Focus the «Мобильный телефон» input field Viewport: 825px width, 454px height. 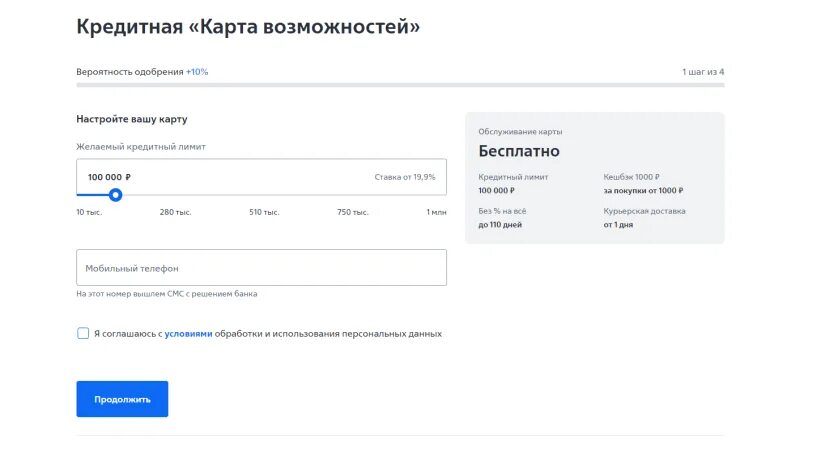[261, 268]
